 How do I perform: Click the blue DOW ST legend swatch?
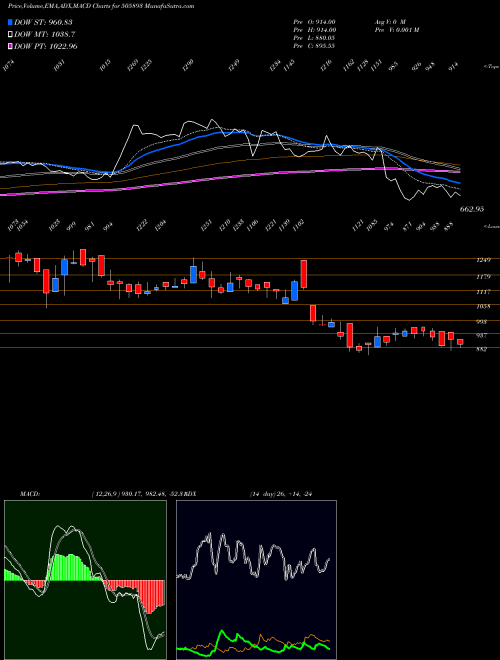point(10,22)
